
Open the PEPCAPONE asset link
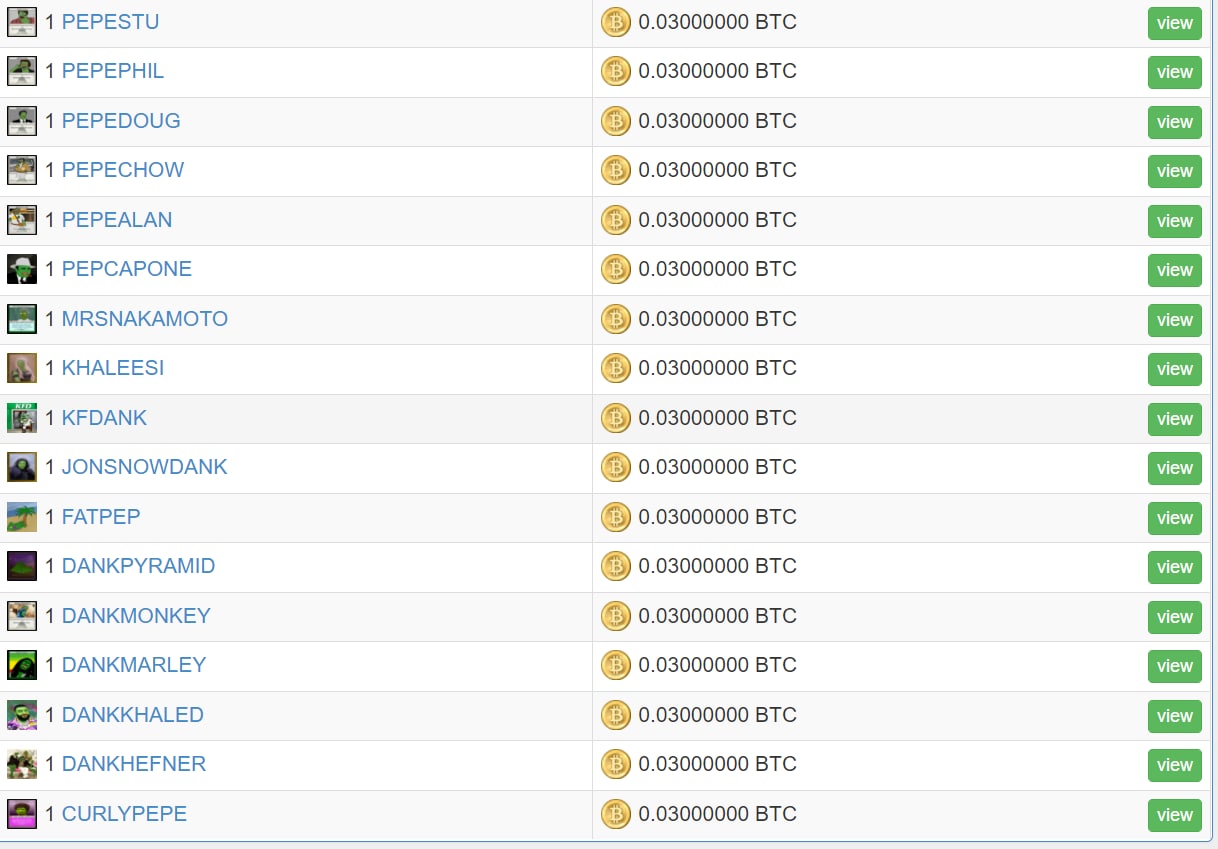127,269
